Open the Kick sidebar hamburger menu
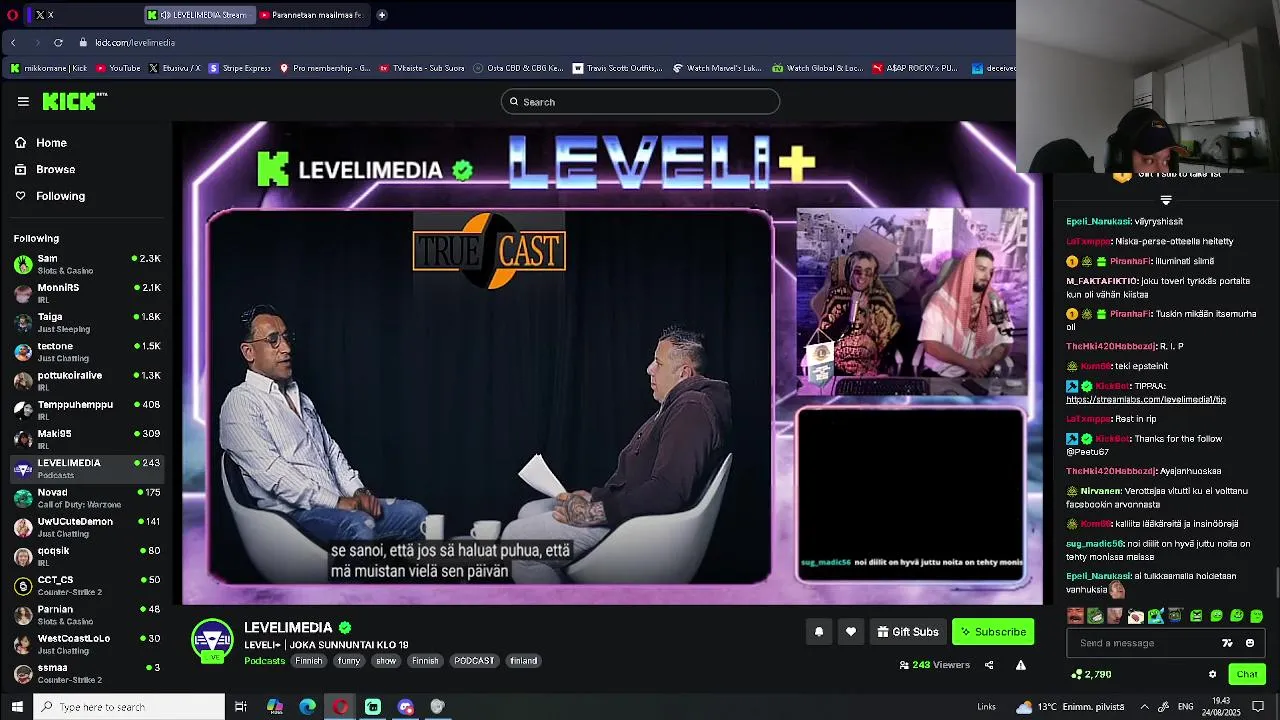Viewport: 1280px width, 720px height. [23, 101]
